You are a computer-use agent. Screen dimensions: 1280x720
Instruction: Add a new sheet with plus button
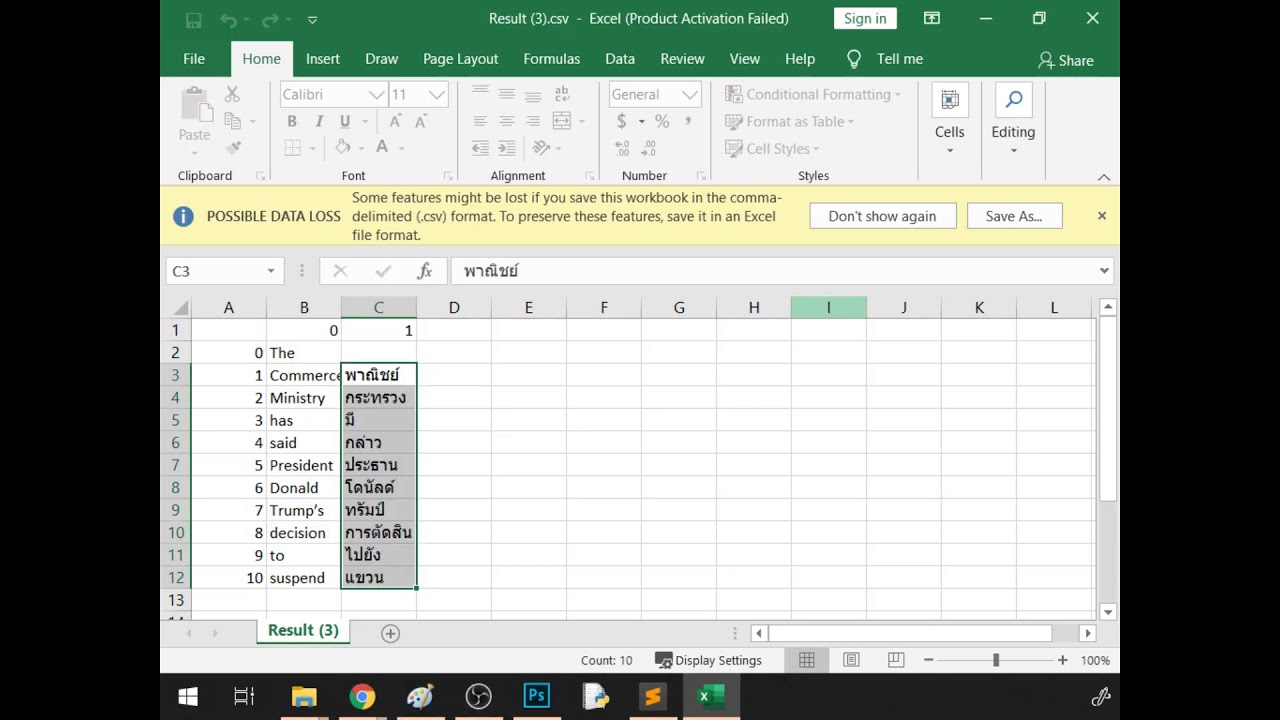[x=390, y=633]
